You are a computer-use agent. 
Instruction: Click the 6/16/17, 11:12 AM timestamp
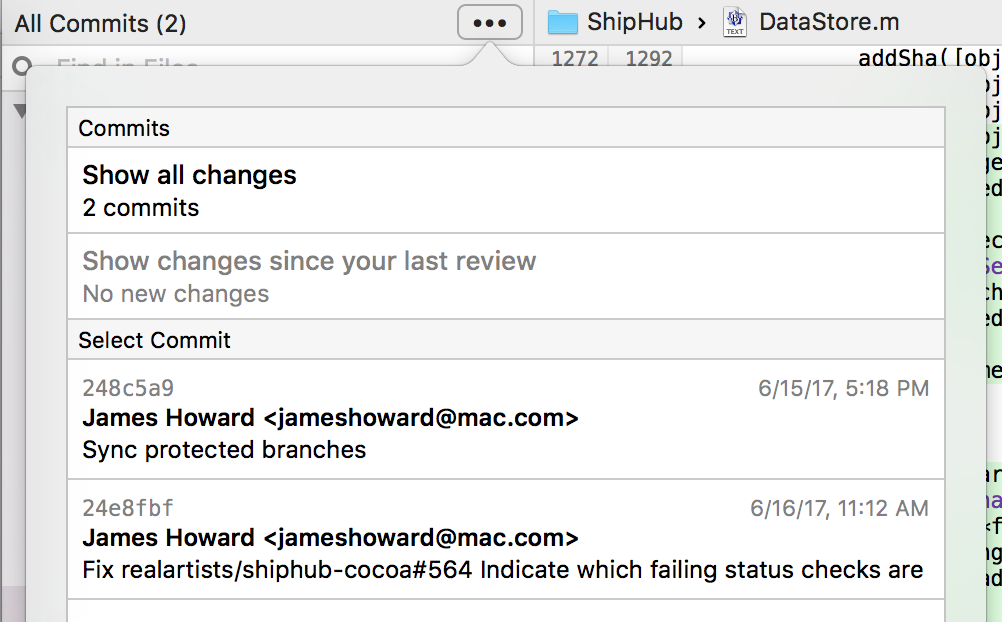[839, 508]
